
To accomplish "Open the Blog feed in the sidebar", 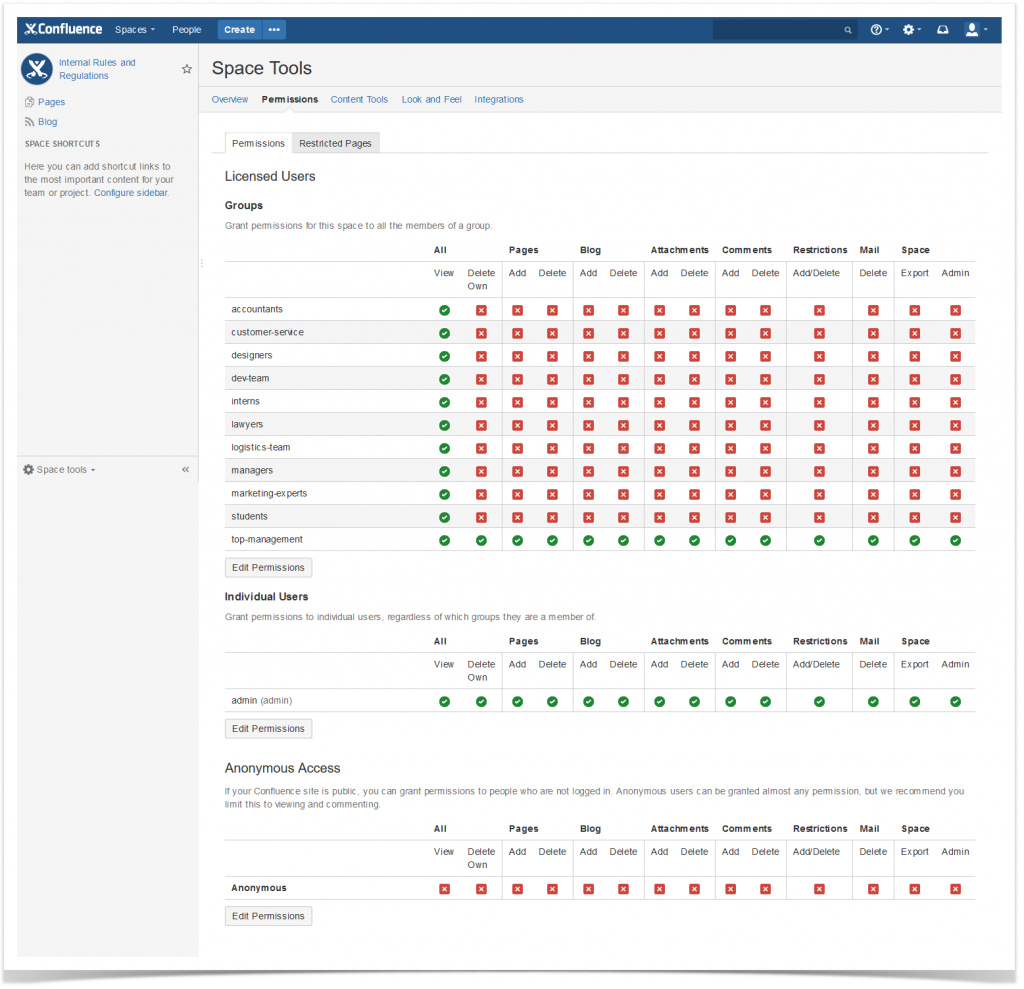I will coord(46,121).
